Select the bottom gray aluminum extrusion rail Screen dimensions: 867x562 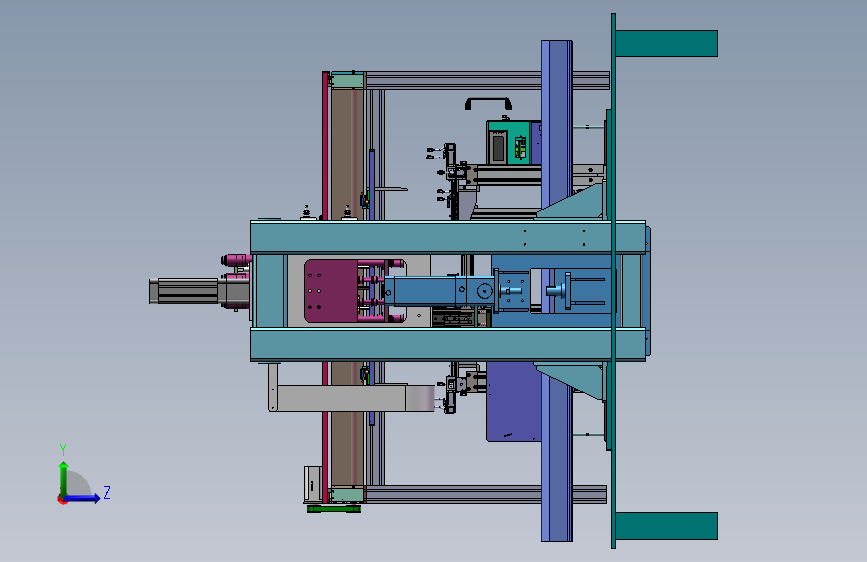pyautogui.click(x=485, y=495)
